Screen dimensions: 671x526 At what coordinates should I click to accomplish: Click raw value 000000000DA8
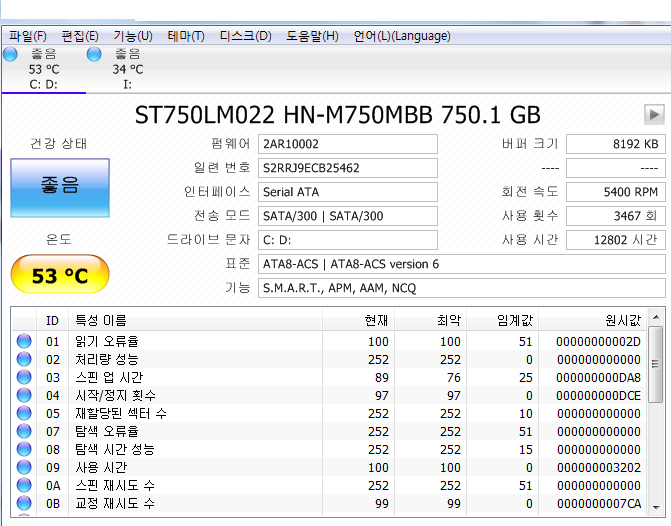coord(598,377)
